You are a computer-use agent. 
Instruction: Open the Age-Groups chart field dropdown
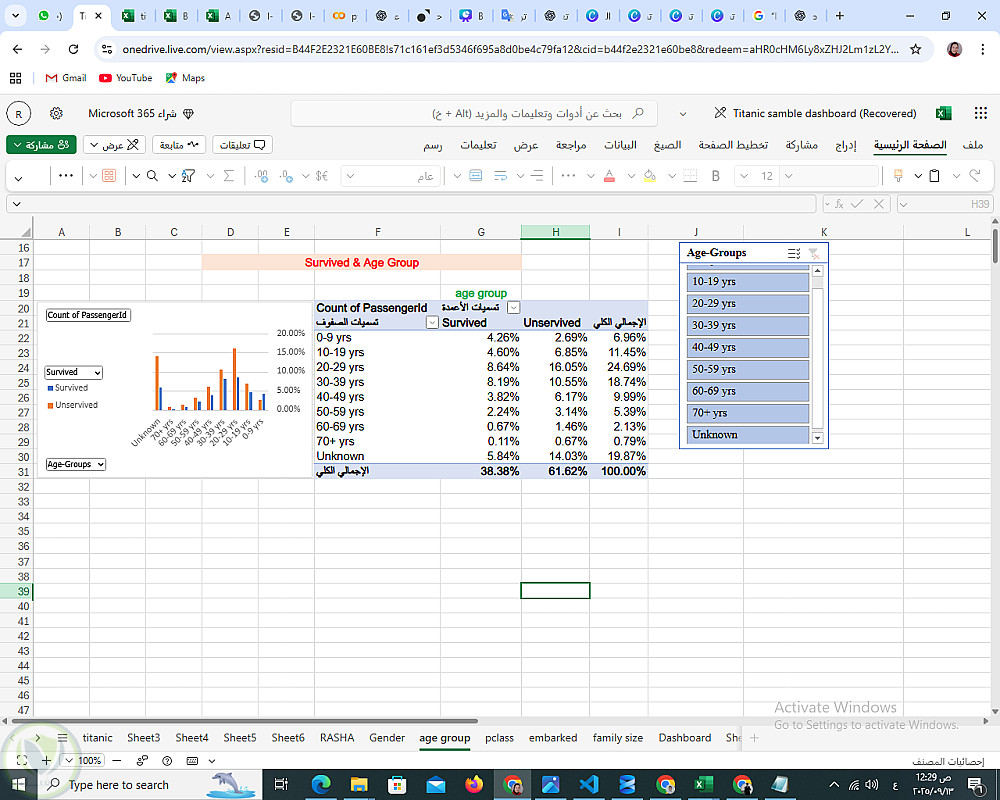(75, 464)
